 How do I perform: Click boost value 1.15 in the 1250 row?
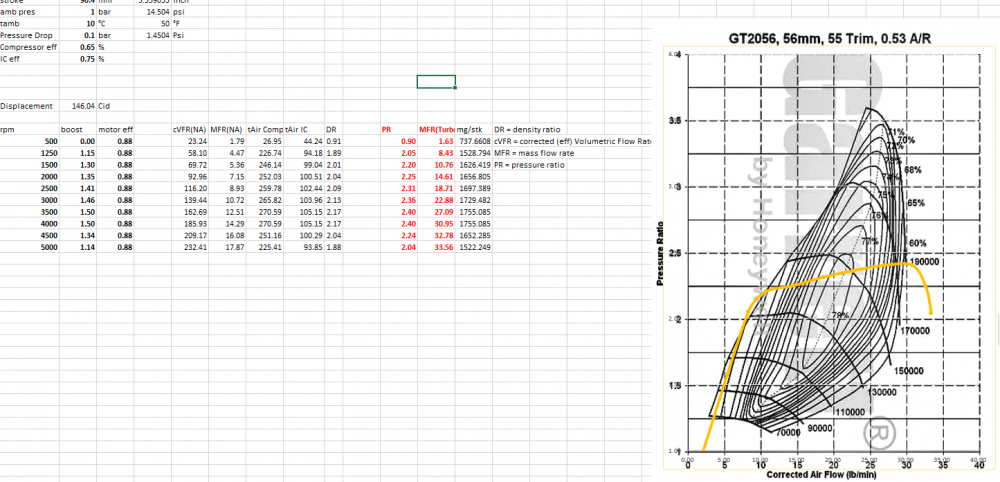pos(78,153)
